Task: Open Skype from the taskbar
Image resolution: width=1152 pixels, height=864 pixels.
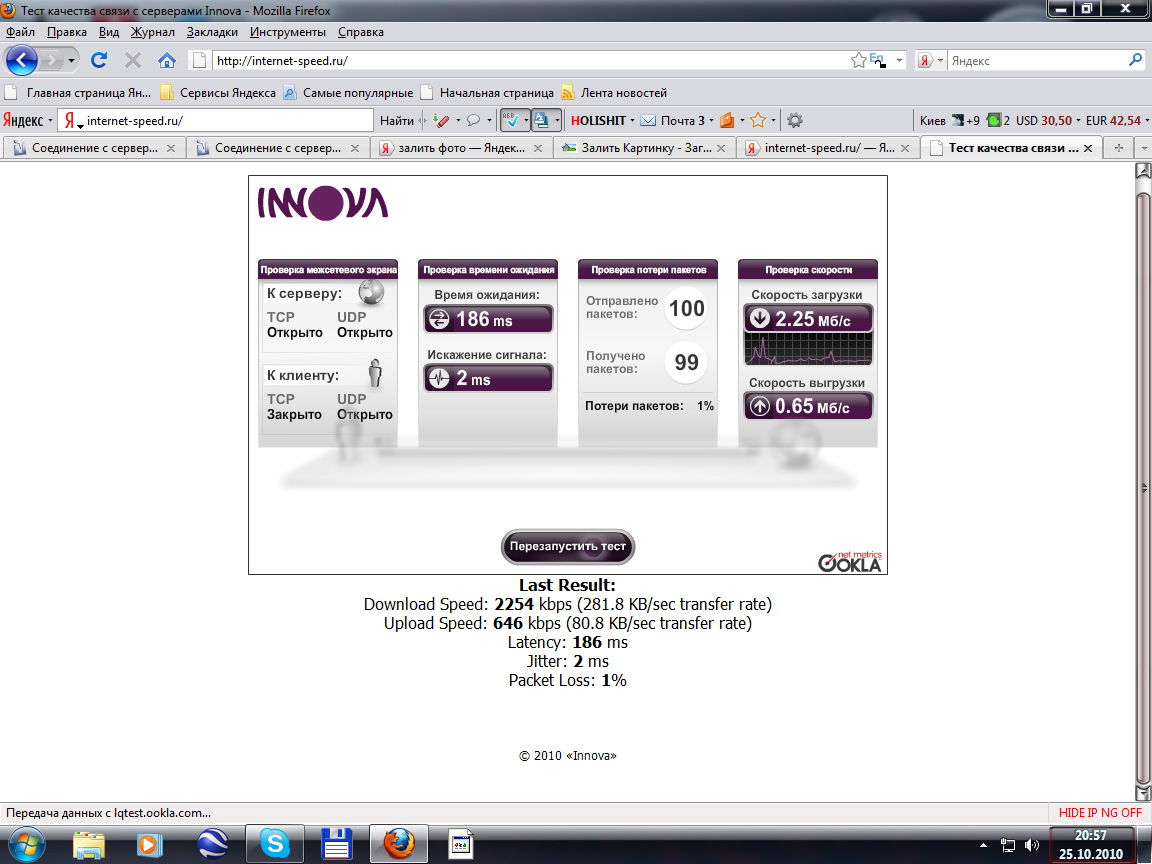Action: 274,843
